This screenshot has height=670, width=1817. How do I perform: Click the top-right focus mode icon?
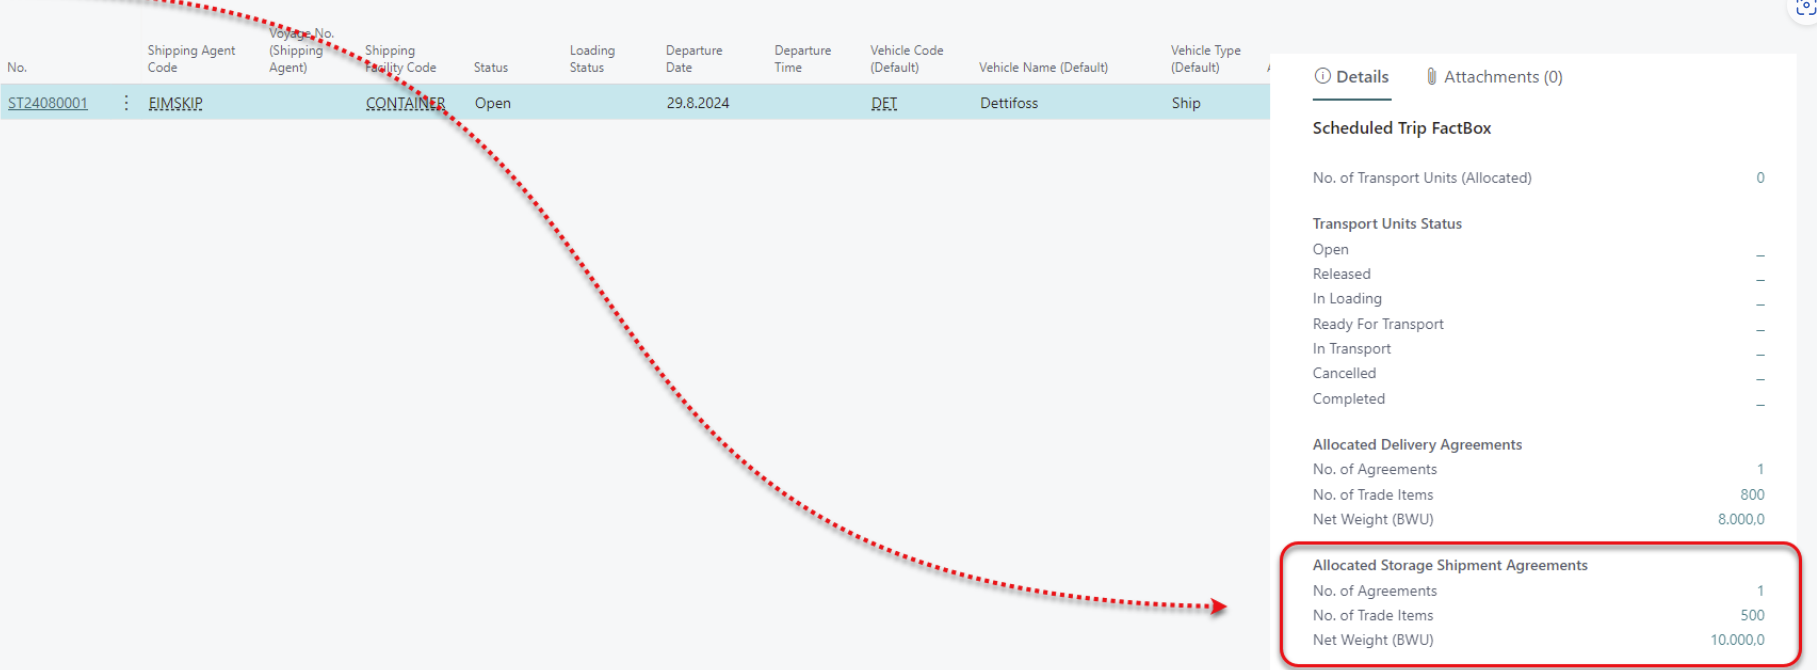(1806, 7)
